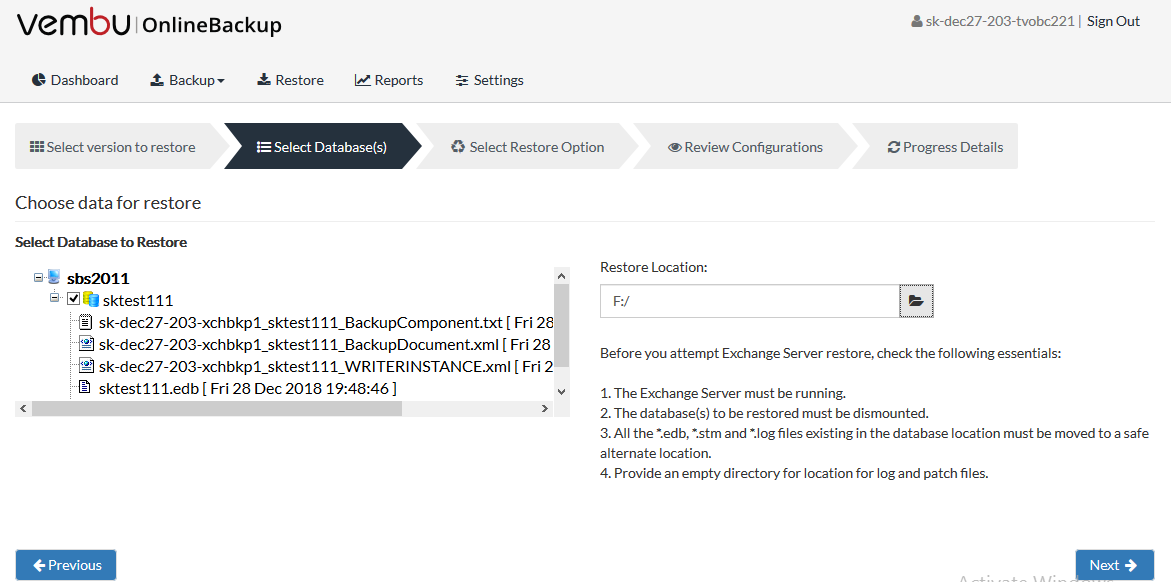Viewport: 1171px width, 582px height.
Task: Click the '*.edb, *.stm and *.log files' instruction
Action: tap(875, 443)
